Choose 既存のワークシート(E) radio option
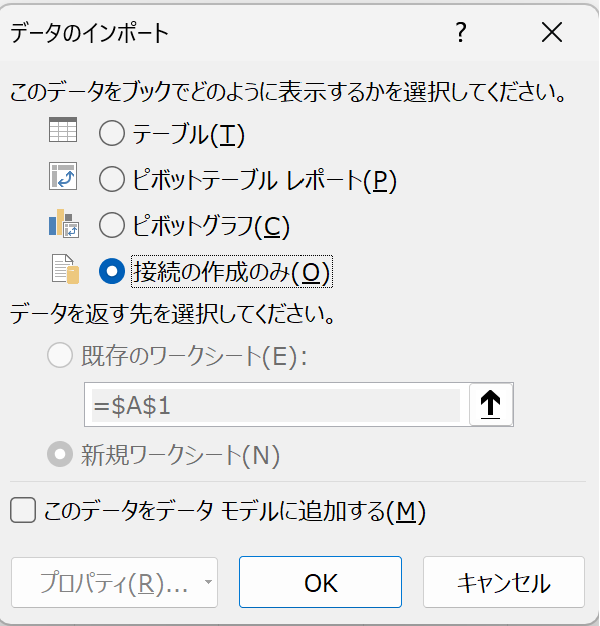Viewport: 600px width, 626px height. pos(60,355)
